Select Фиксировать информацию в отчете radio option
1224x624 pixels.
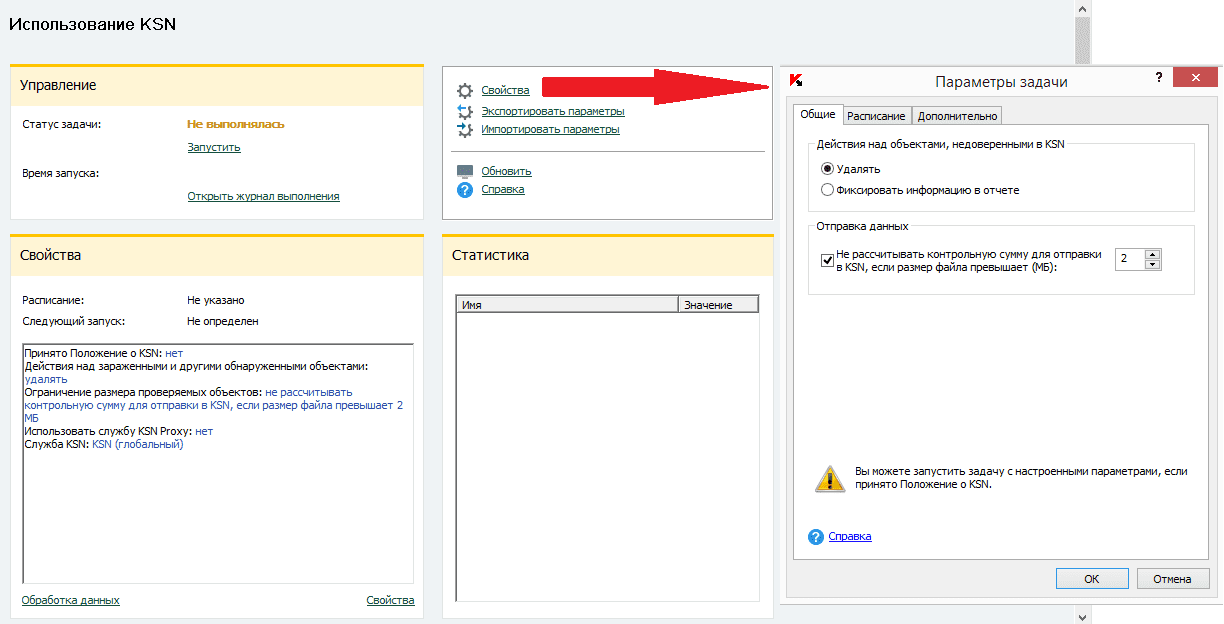click(827, 189)
